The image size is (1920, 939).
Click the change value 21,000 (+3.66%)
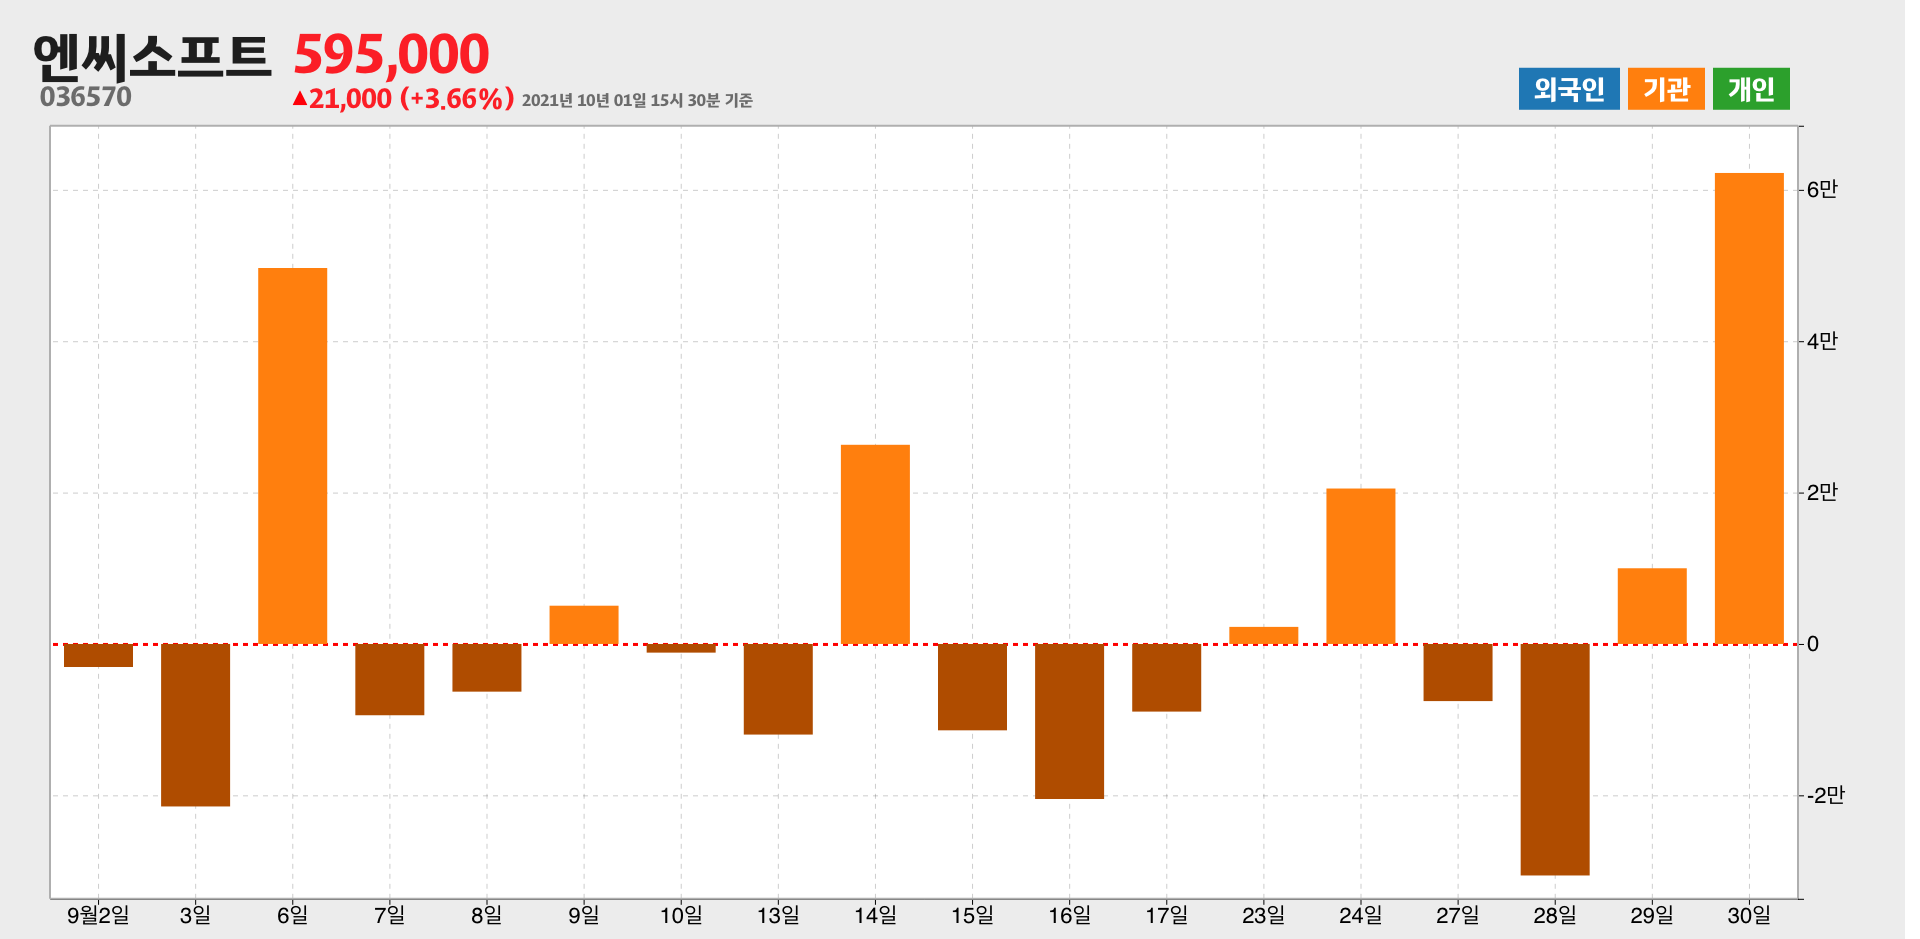(404, 99)
